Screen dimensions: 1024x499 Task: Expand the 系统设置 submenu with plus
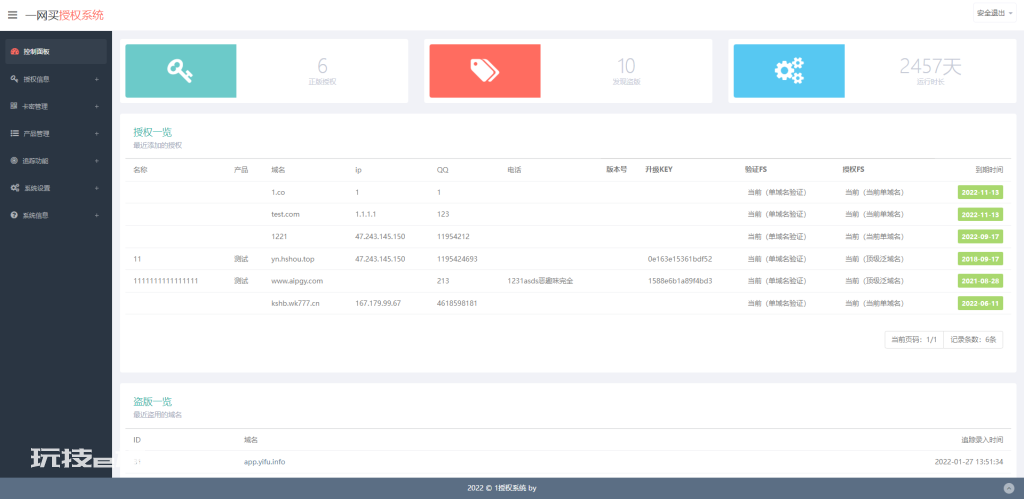tap(97, 188)
